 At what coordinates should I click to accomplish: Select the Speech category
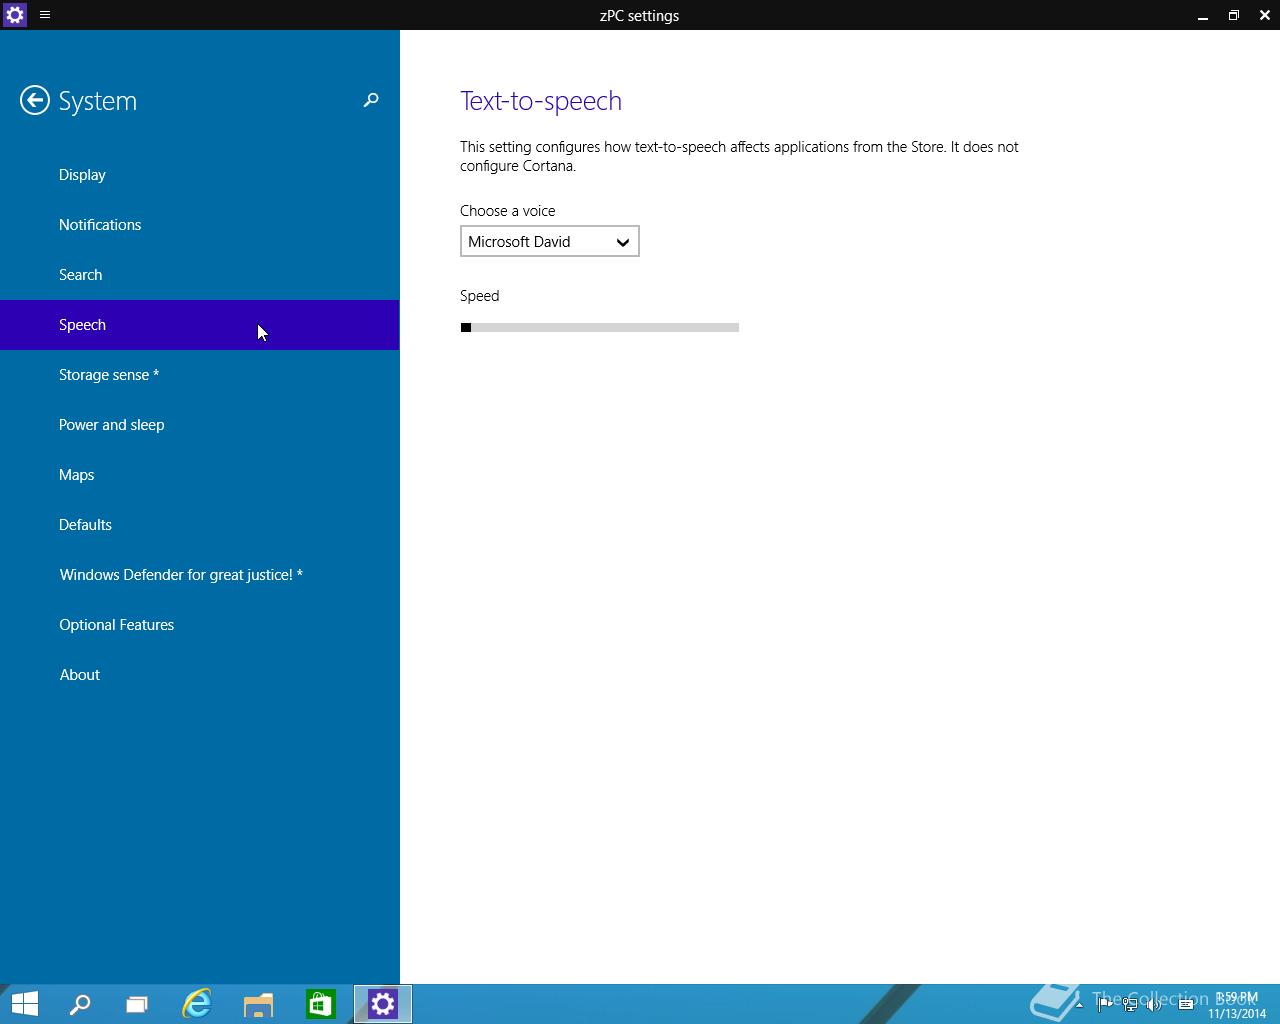[200, 325]
